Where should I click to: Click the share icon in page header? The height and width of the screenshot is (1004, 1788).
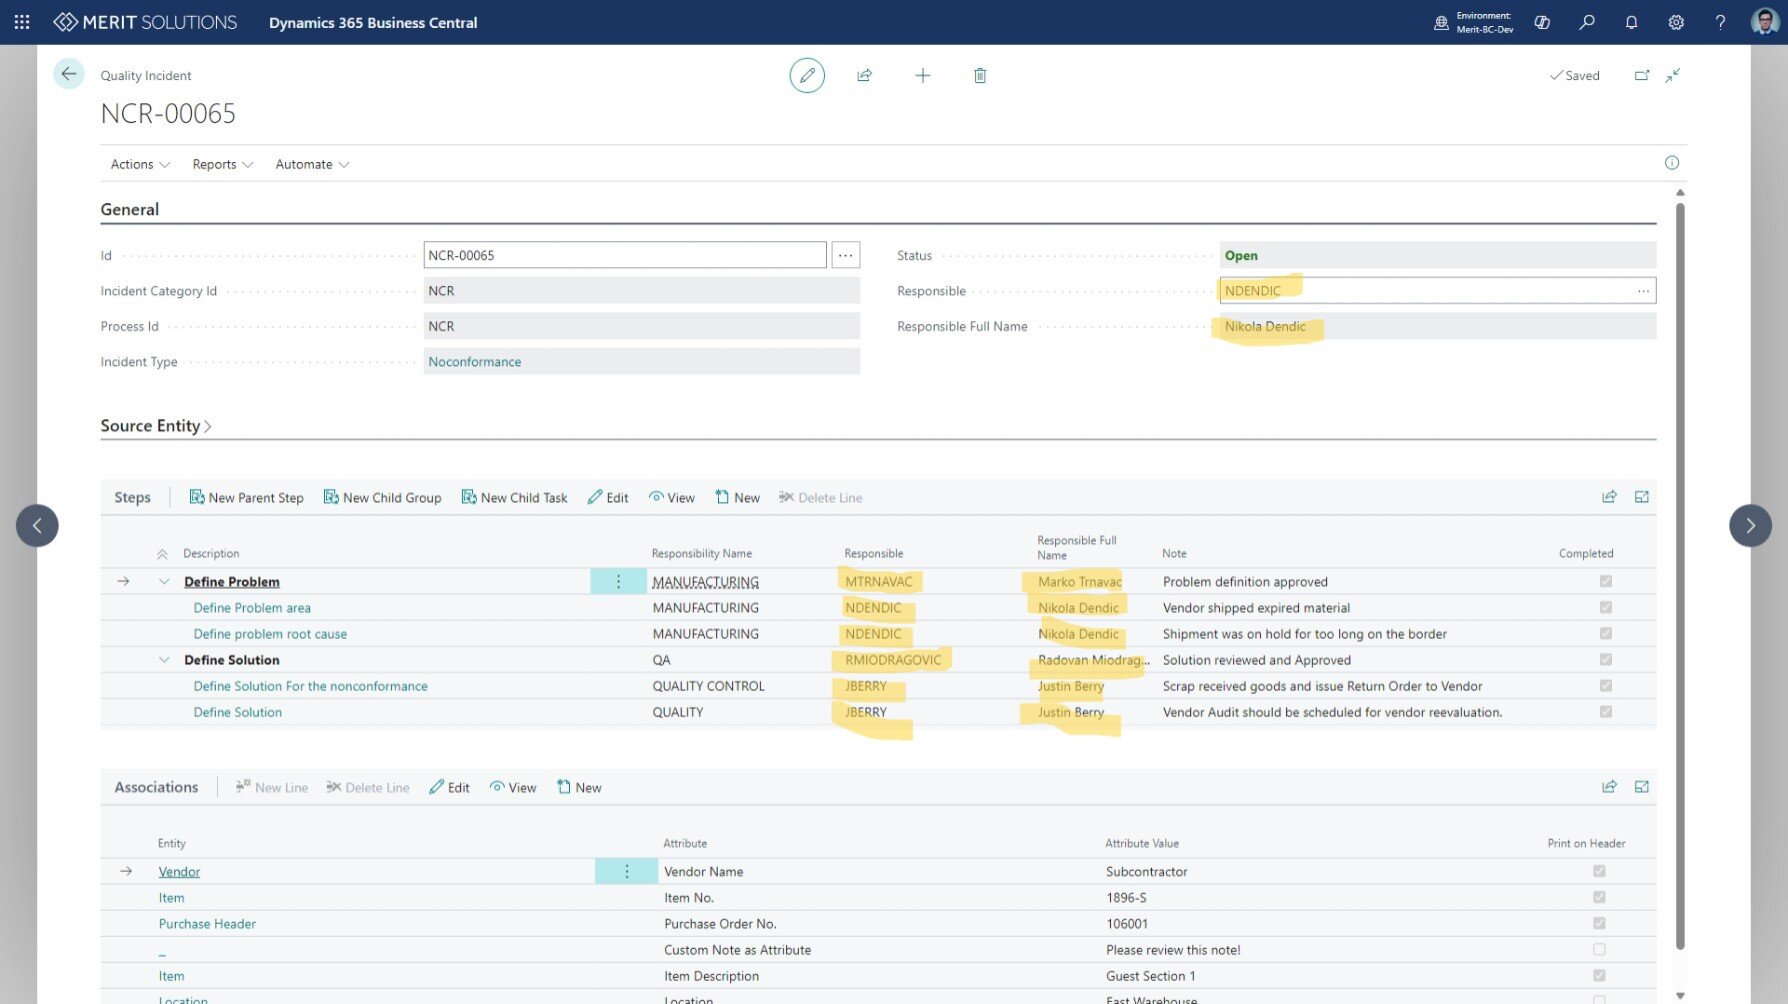(x=864, y=76)
